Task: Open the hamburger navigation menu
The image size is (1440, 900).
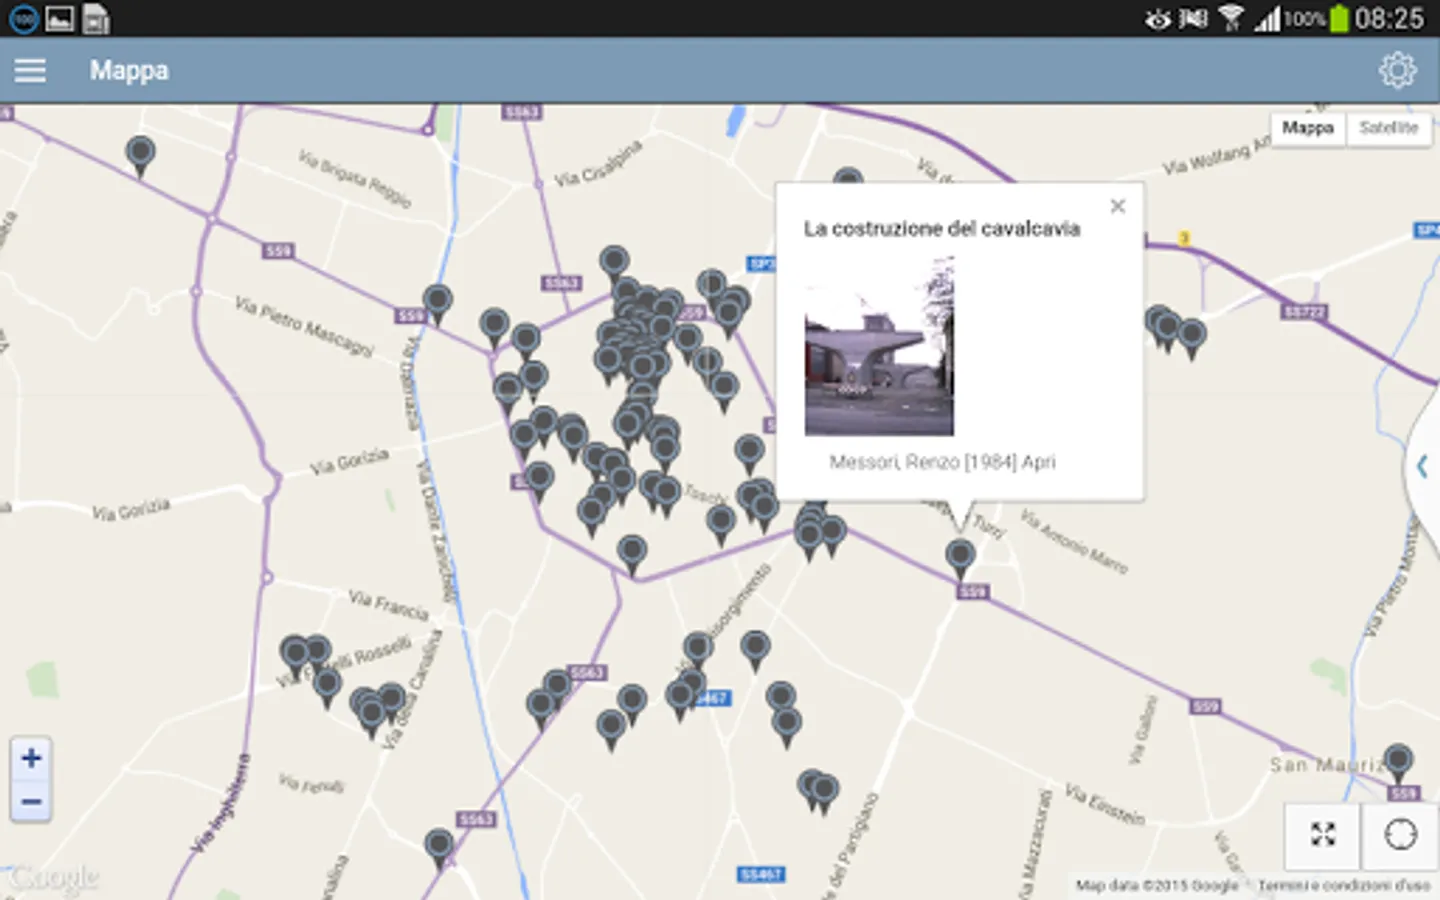Action: coord(30,70)
